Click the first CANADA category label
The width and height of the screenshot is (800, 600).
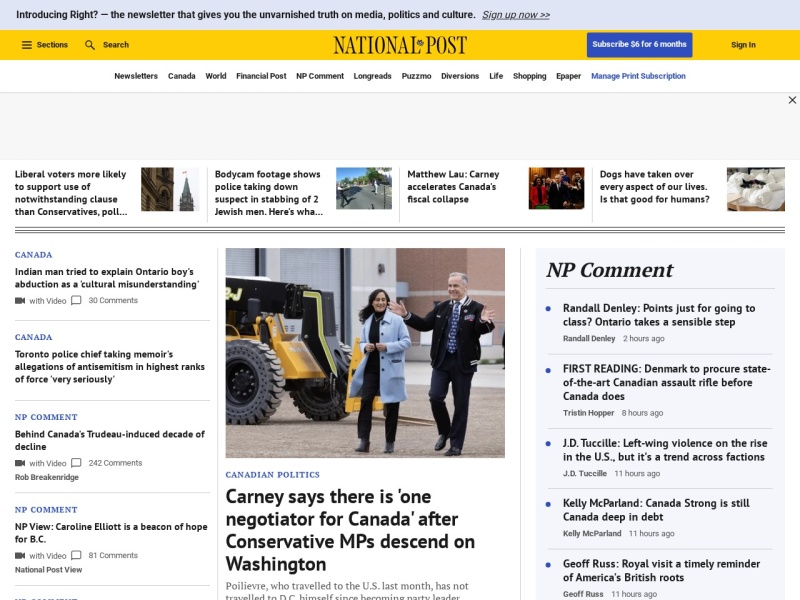[x=33, y=255]
